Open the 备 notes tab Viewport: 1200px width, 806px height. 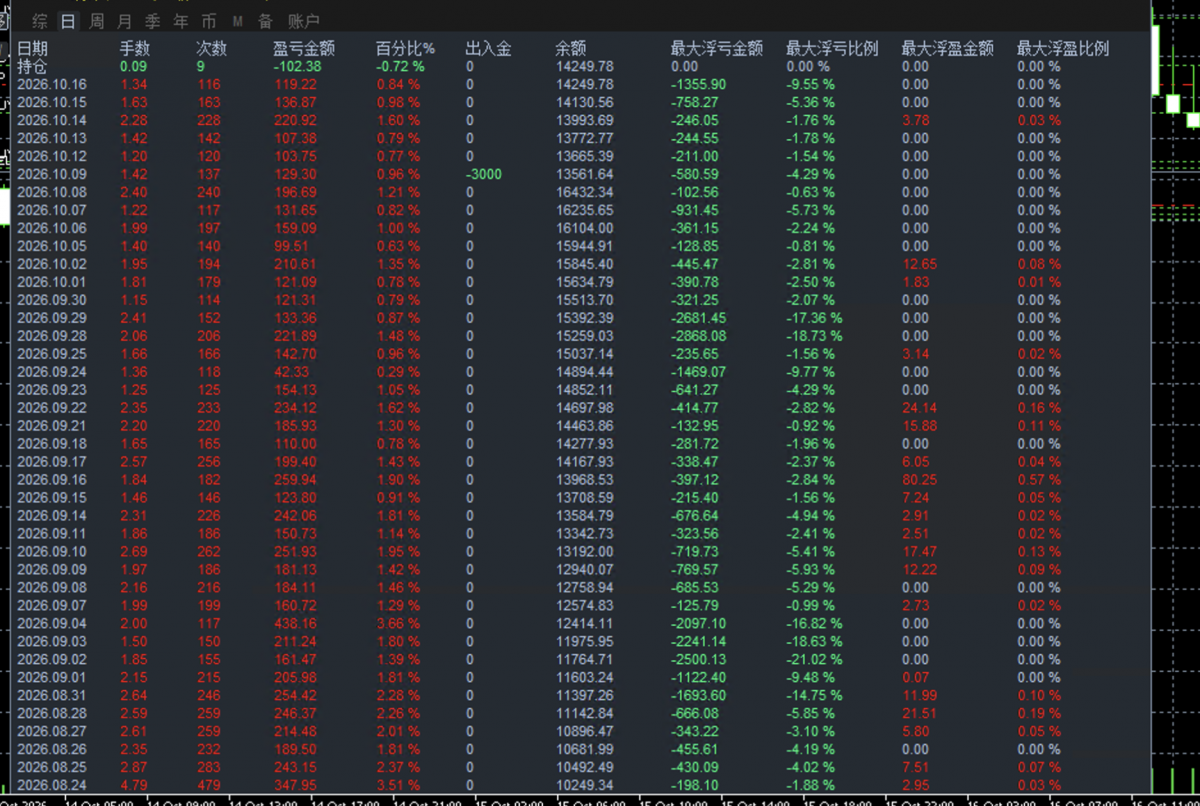[265, 21]
